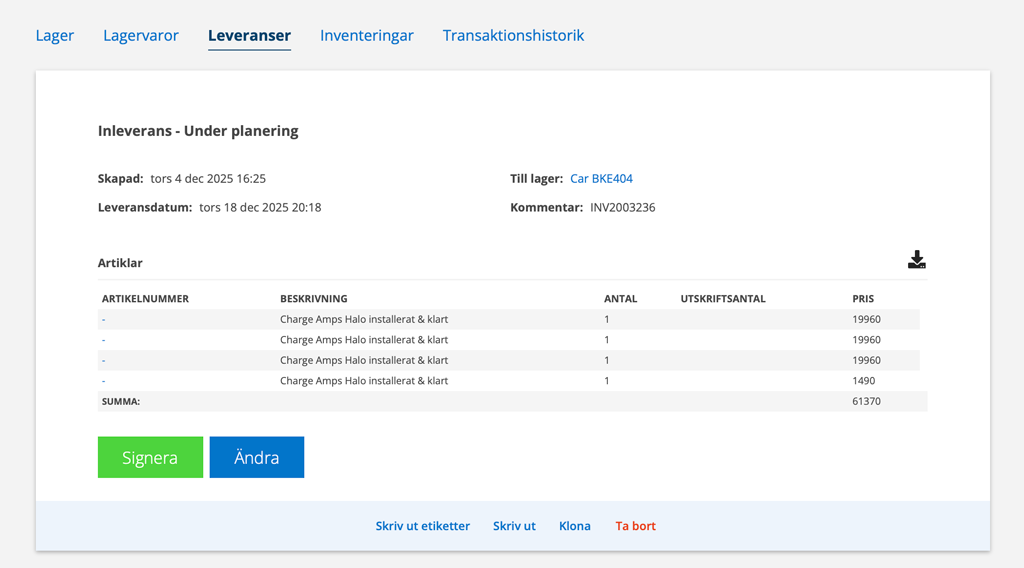
Task: Click the article row priced 1490
Action: point(363,381)
